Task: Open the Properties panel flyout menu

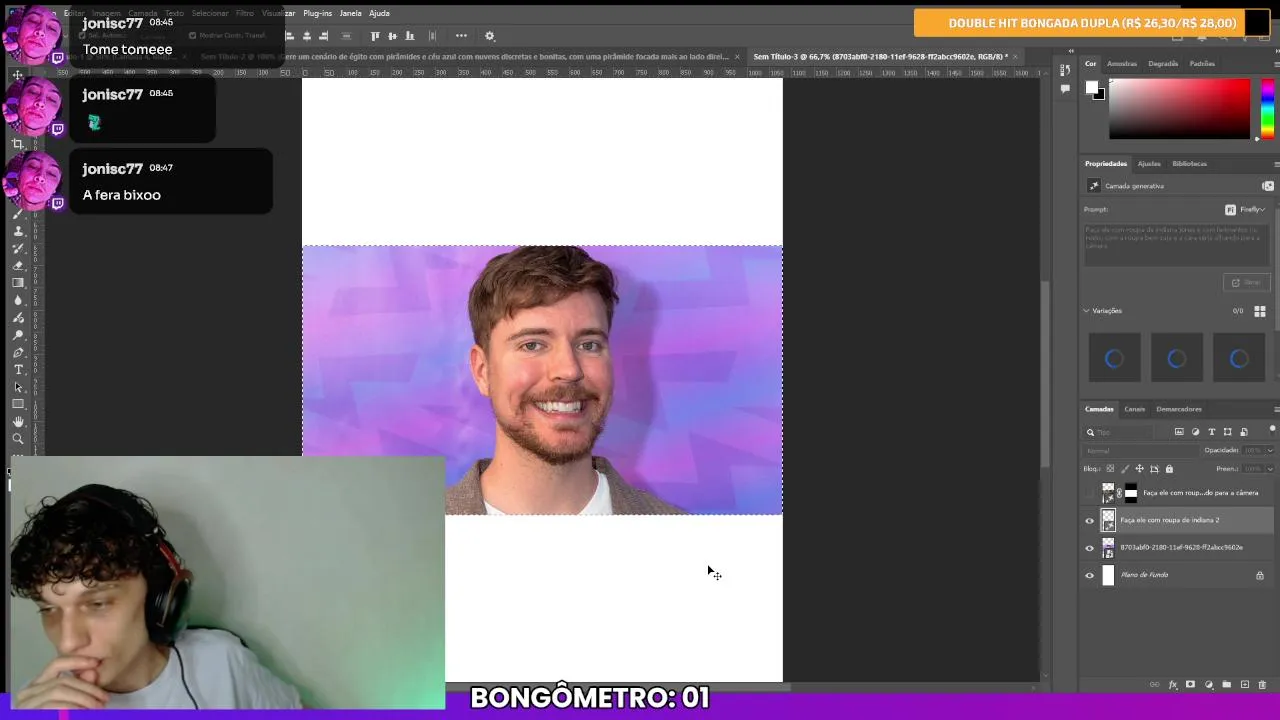Action: [x=1276, y=164]
